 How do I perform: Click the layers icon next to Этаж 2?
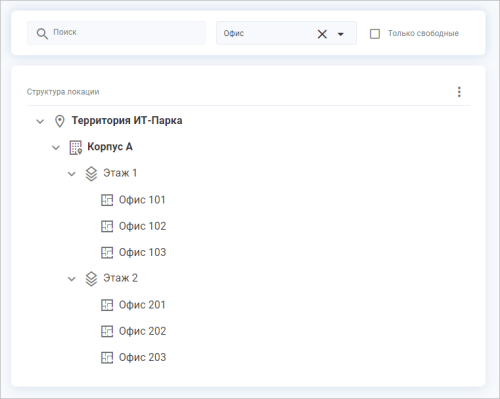coord(91,279)
